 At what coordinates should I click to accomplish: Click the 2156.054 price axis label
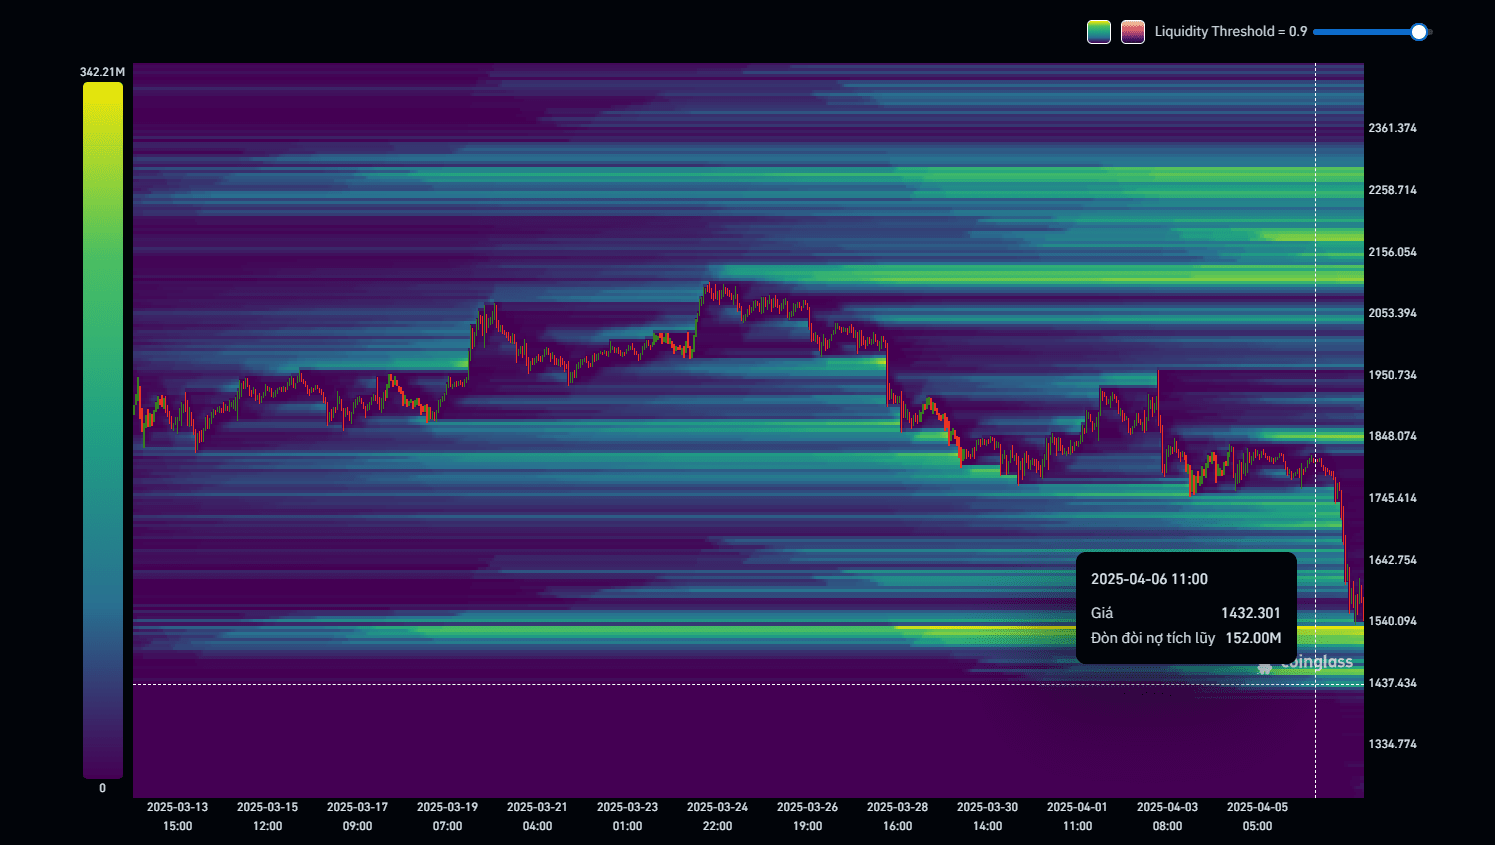[1392, 252]
